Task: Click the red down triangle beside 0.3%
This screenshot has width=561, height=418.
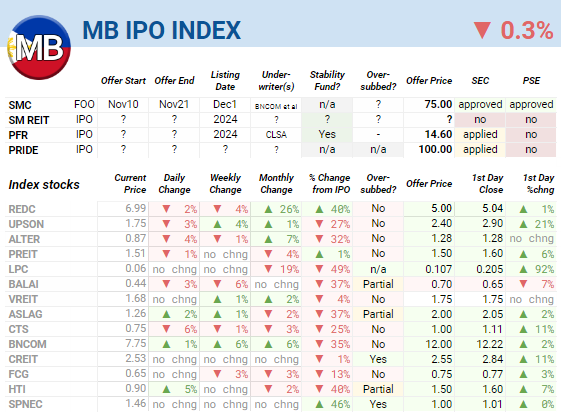Action: pos(482,30)
